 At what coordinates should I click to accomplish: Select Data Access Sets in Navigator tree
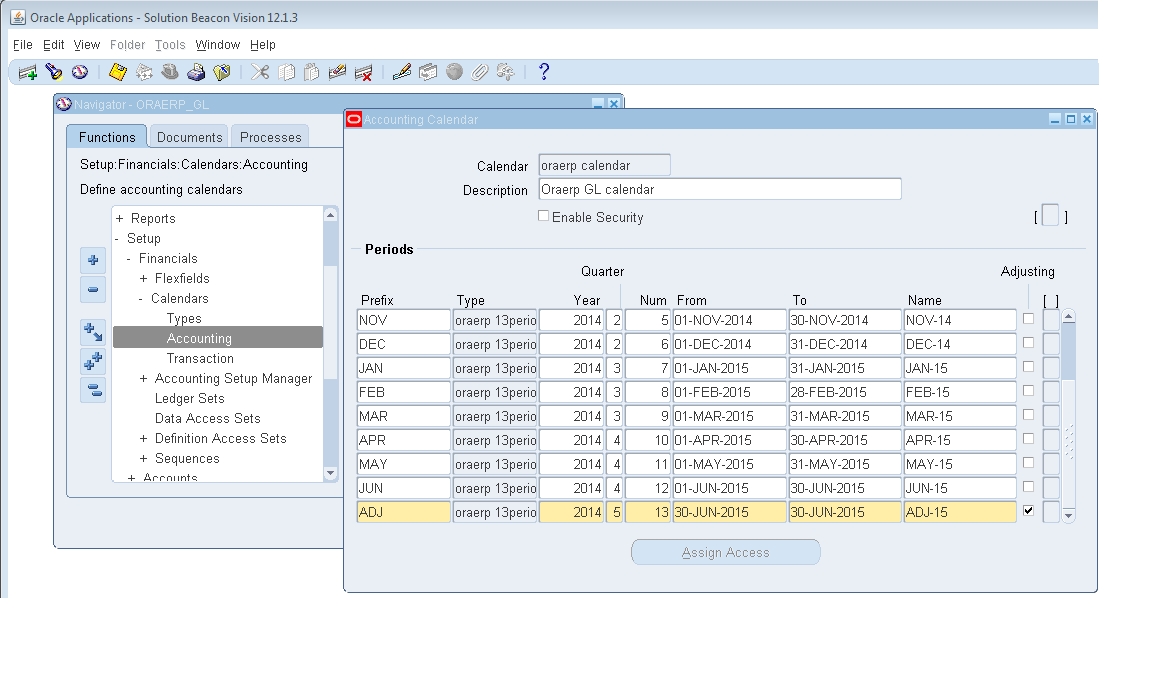pyautogui.click(x=208, y=419)
